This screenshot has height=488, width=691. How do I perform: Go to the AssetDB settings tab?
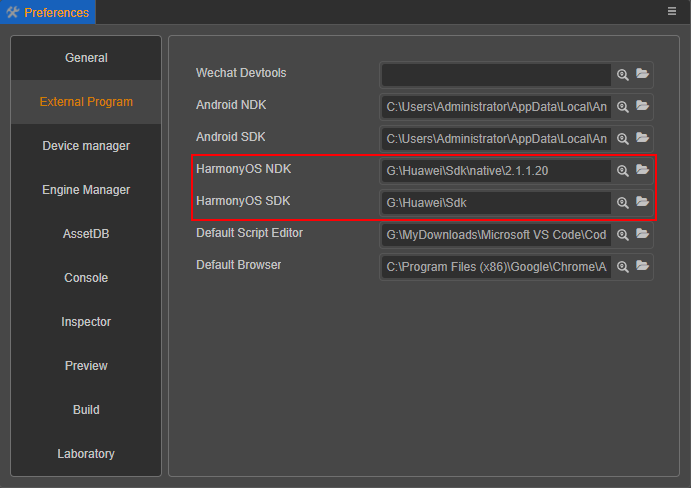86,234
